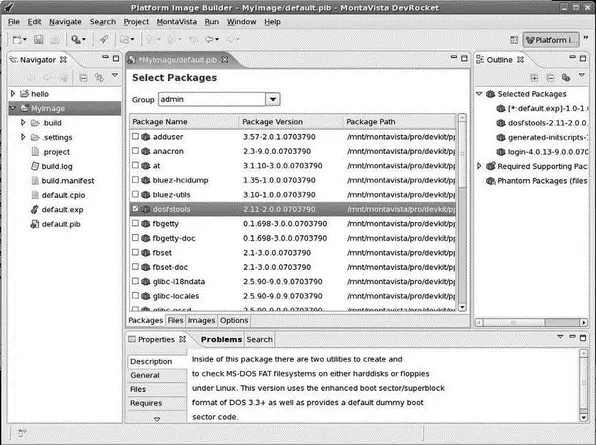Click the Save toolbar icon
Image resolution: width=596 pixels, height=445 pixels.
coord(38,40)
